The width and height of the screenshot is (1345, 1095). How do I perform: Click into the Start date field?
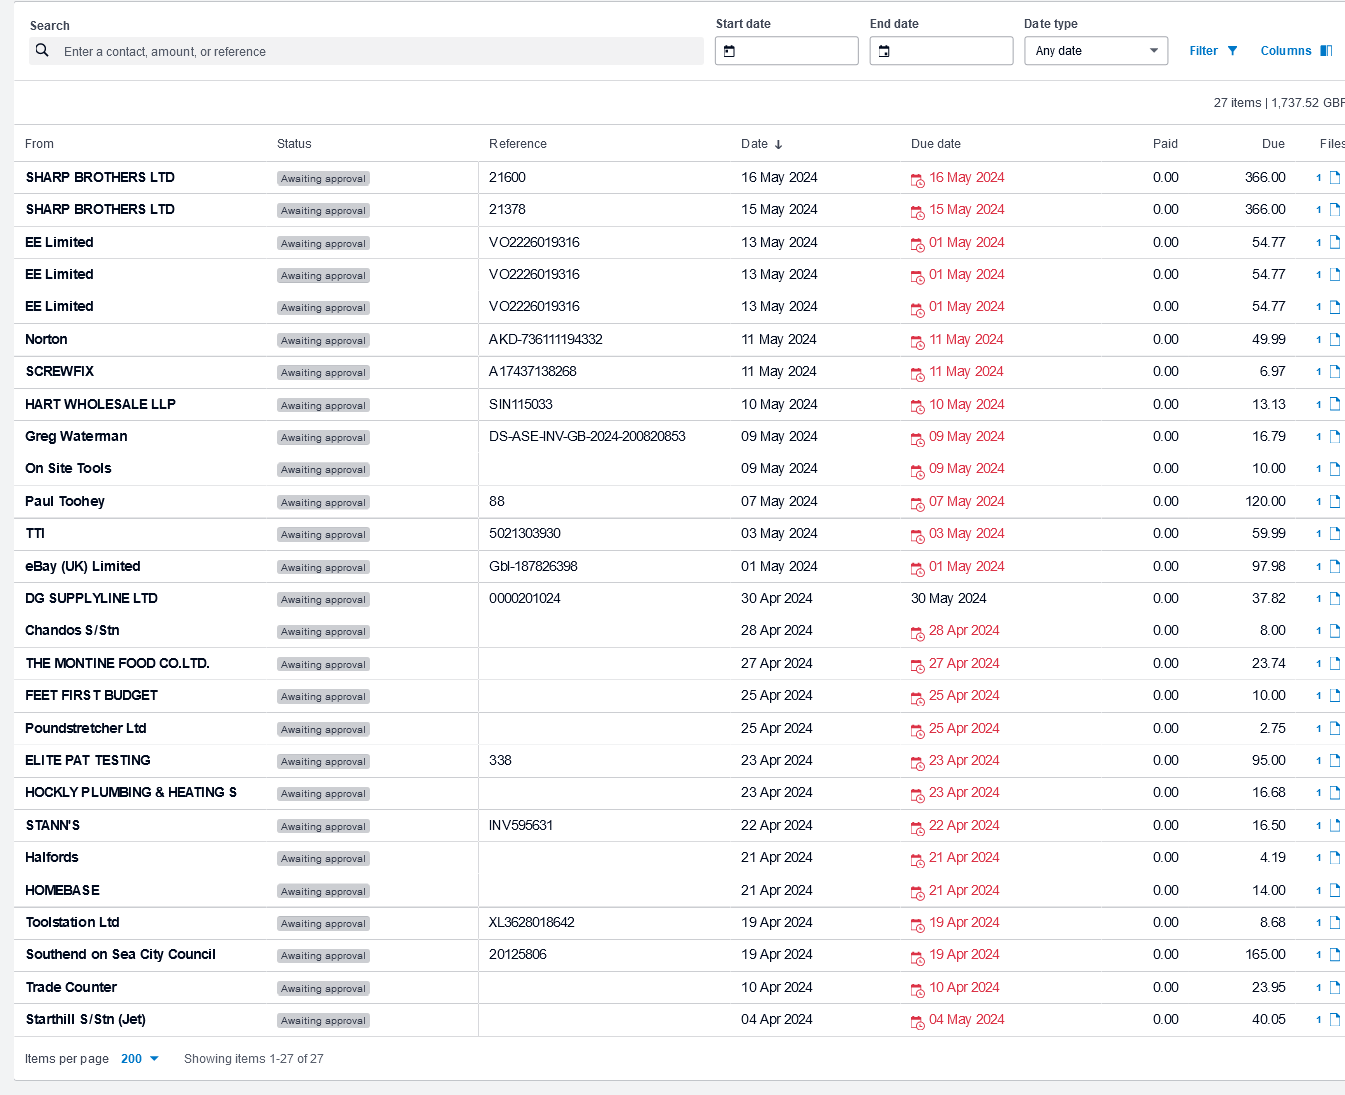[x=787, y=51]
